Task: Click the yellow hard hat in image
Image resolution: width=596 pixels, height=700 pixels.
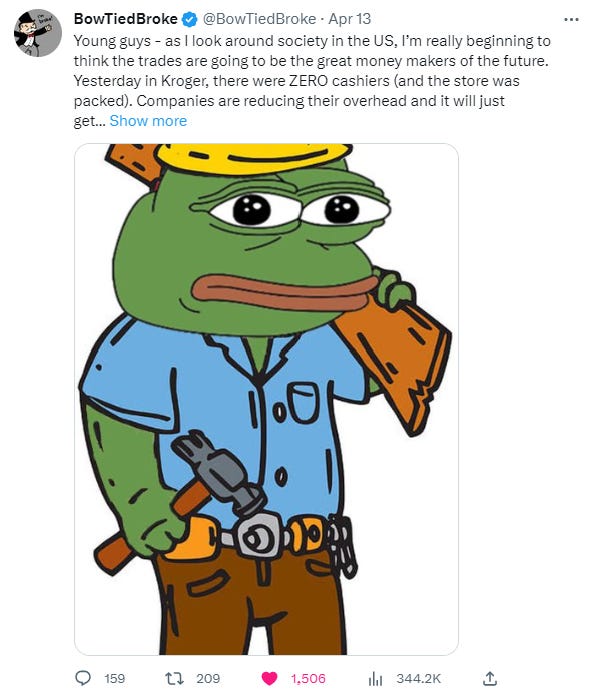Action: pyautogui.click(x=254, y=158)
